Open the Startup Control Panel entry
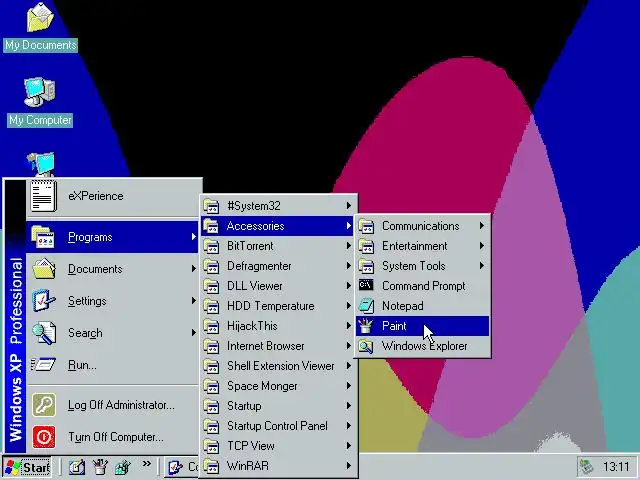The width and height of the screenshot is (640, 480). [x=278, y=426]
